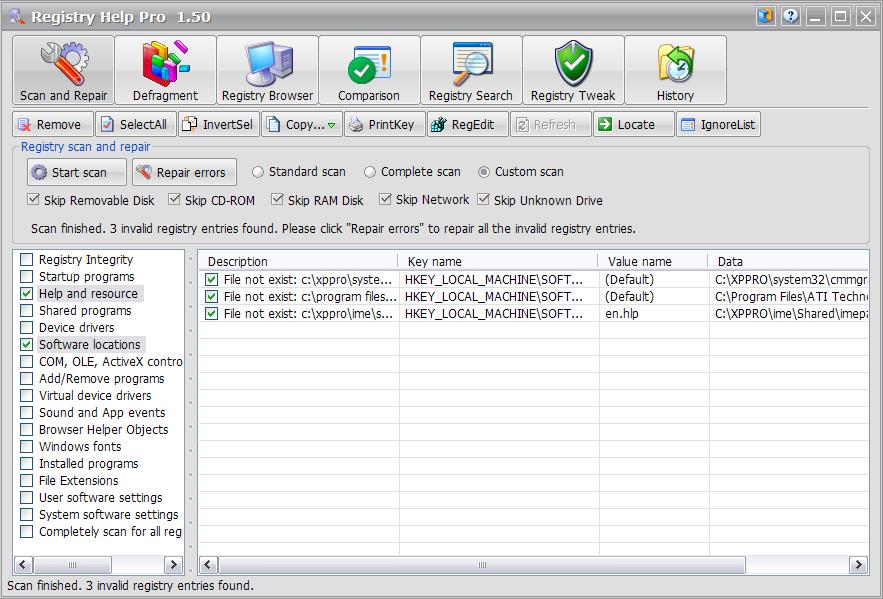Uncheck the en.hlp registry entry row
The width and height of the screenshot is (883, 599).
click(211, 314)
